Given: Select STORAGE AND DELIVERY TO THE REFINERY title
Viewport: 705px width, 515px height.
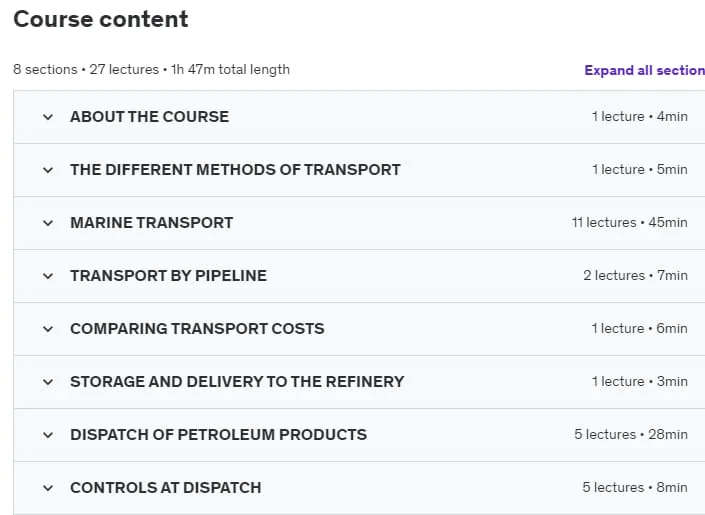Looking at the screenshot, I should [237, 382].
